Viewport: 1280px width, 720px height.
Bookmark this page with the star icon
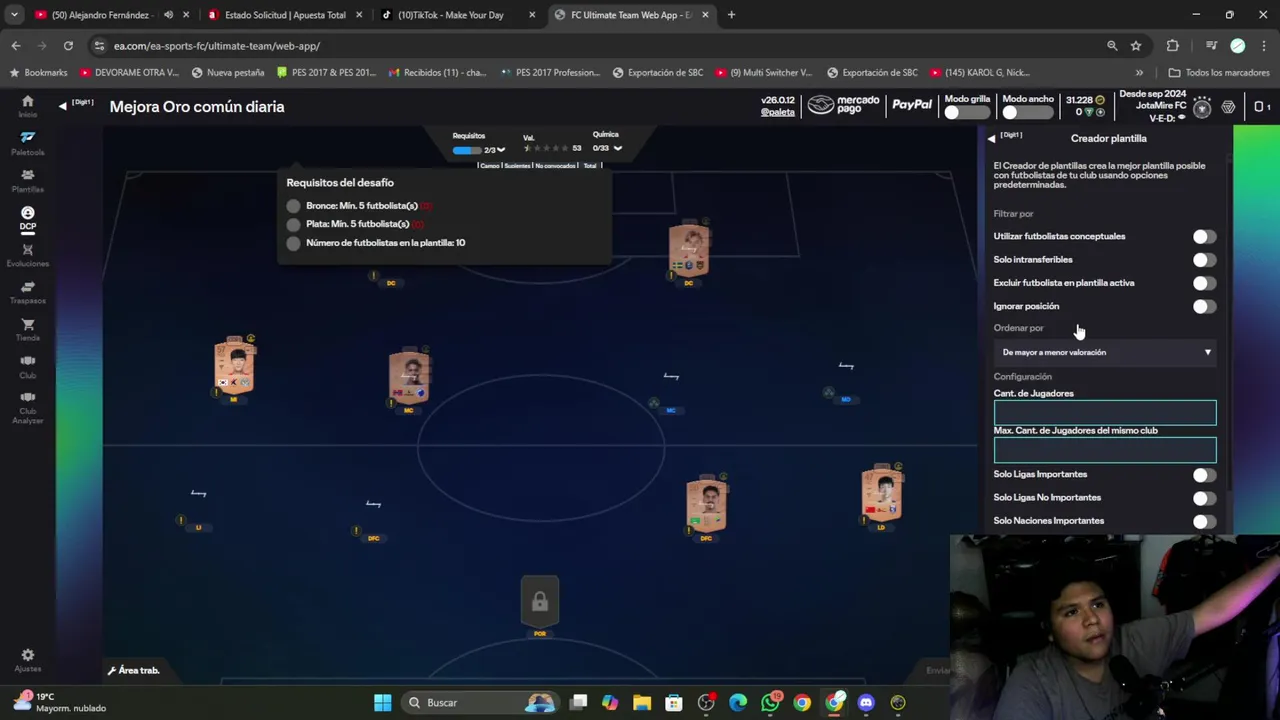click(1136, 46)
